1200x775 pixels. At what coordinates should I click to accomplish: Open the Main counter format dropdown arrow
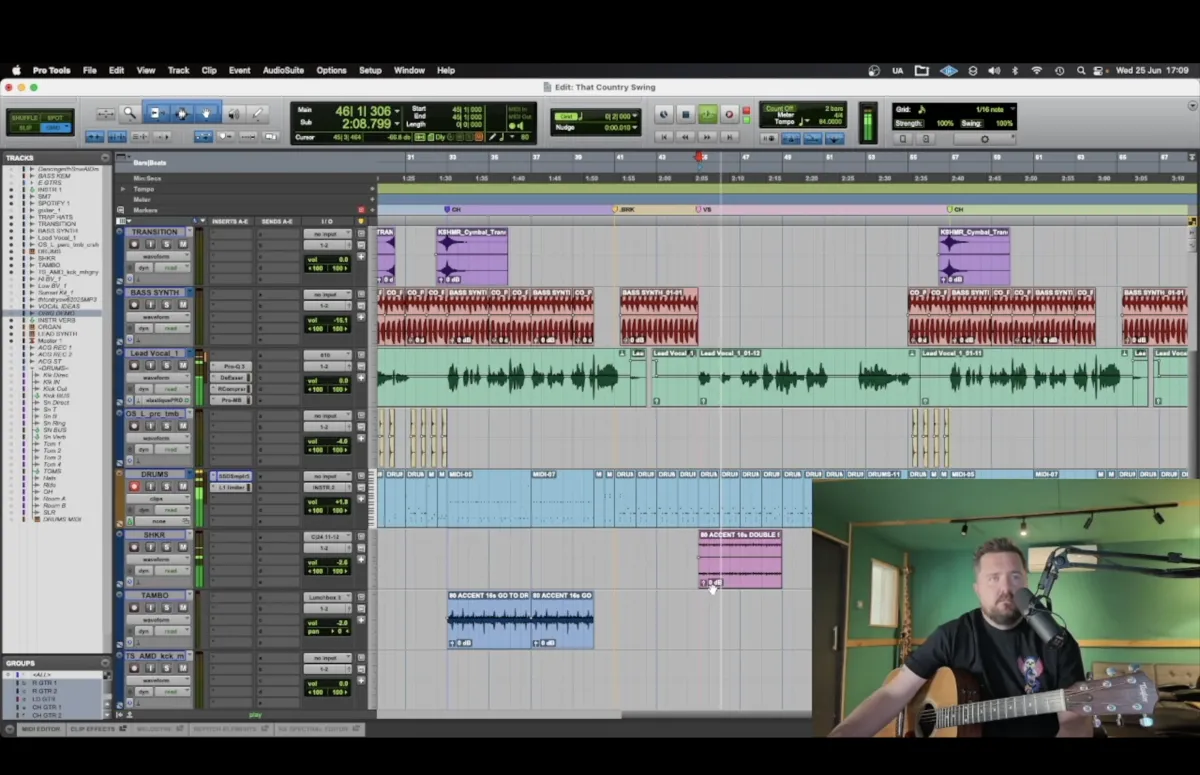(398, 110)
